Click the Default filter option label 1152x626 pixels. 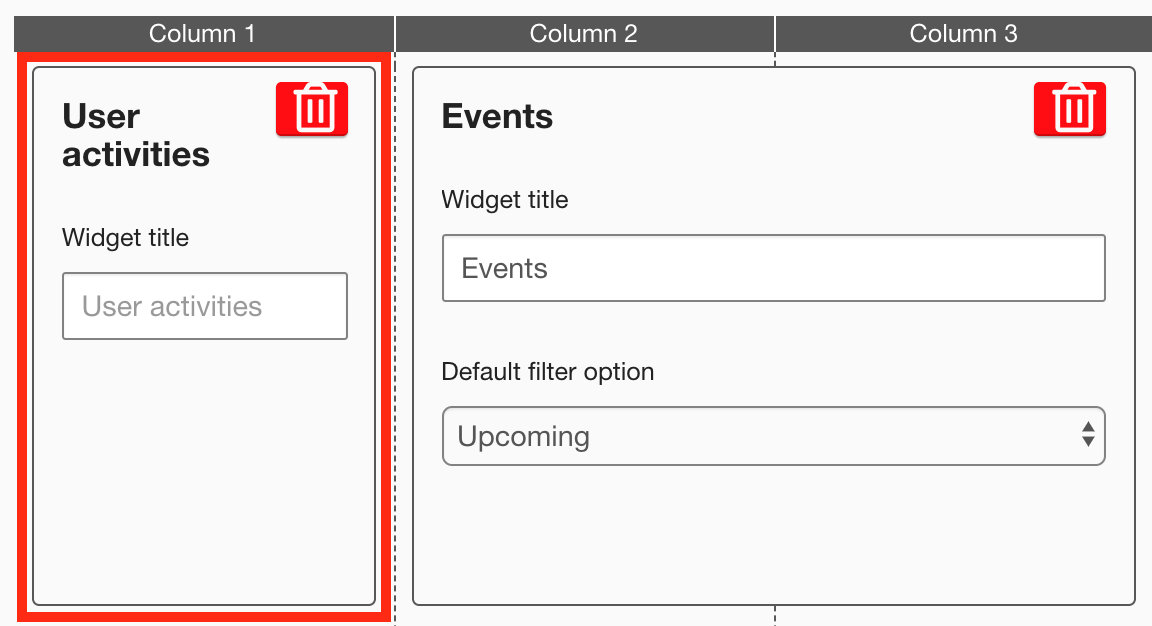547,372
